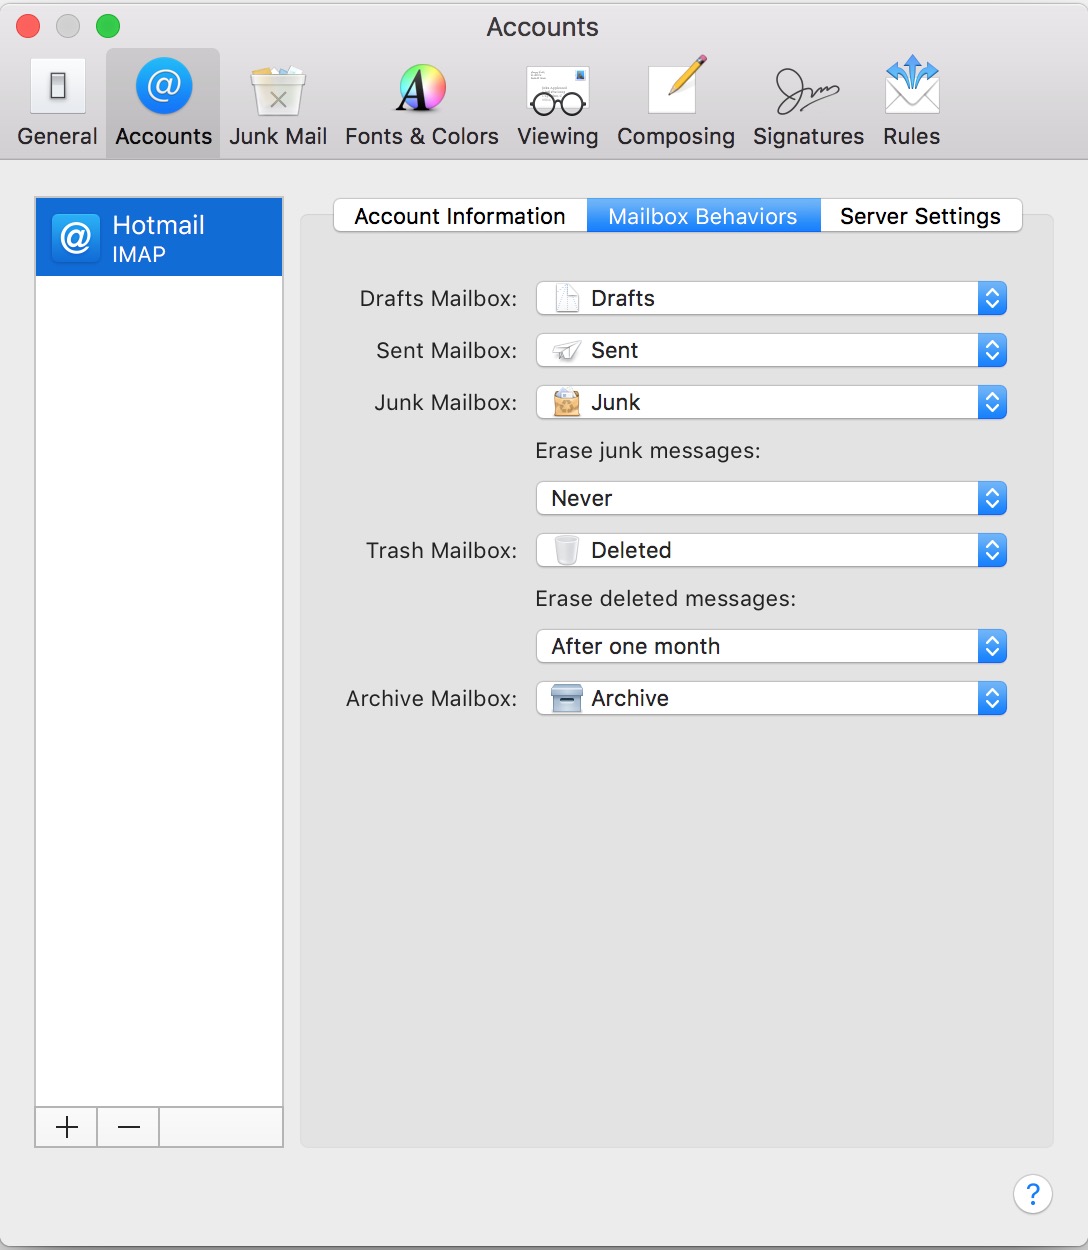Viewport: 1088px width, 1250px height.
Task: Change Erase deleted messages After one month
Action: (771, 646)
